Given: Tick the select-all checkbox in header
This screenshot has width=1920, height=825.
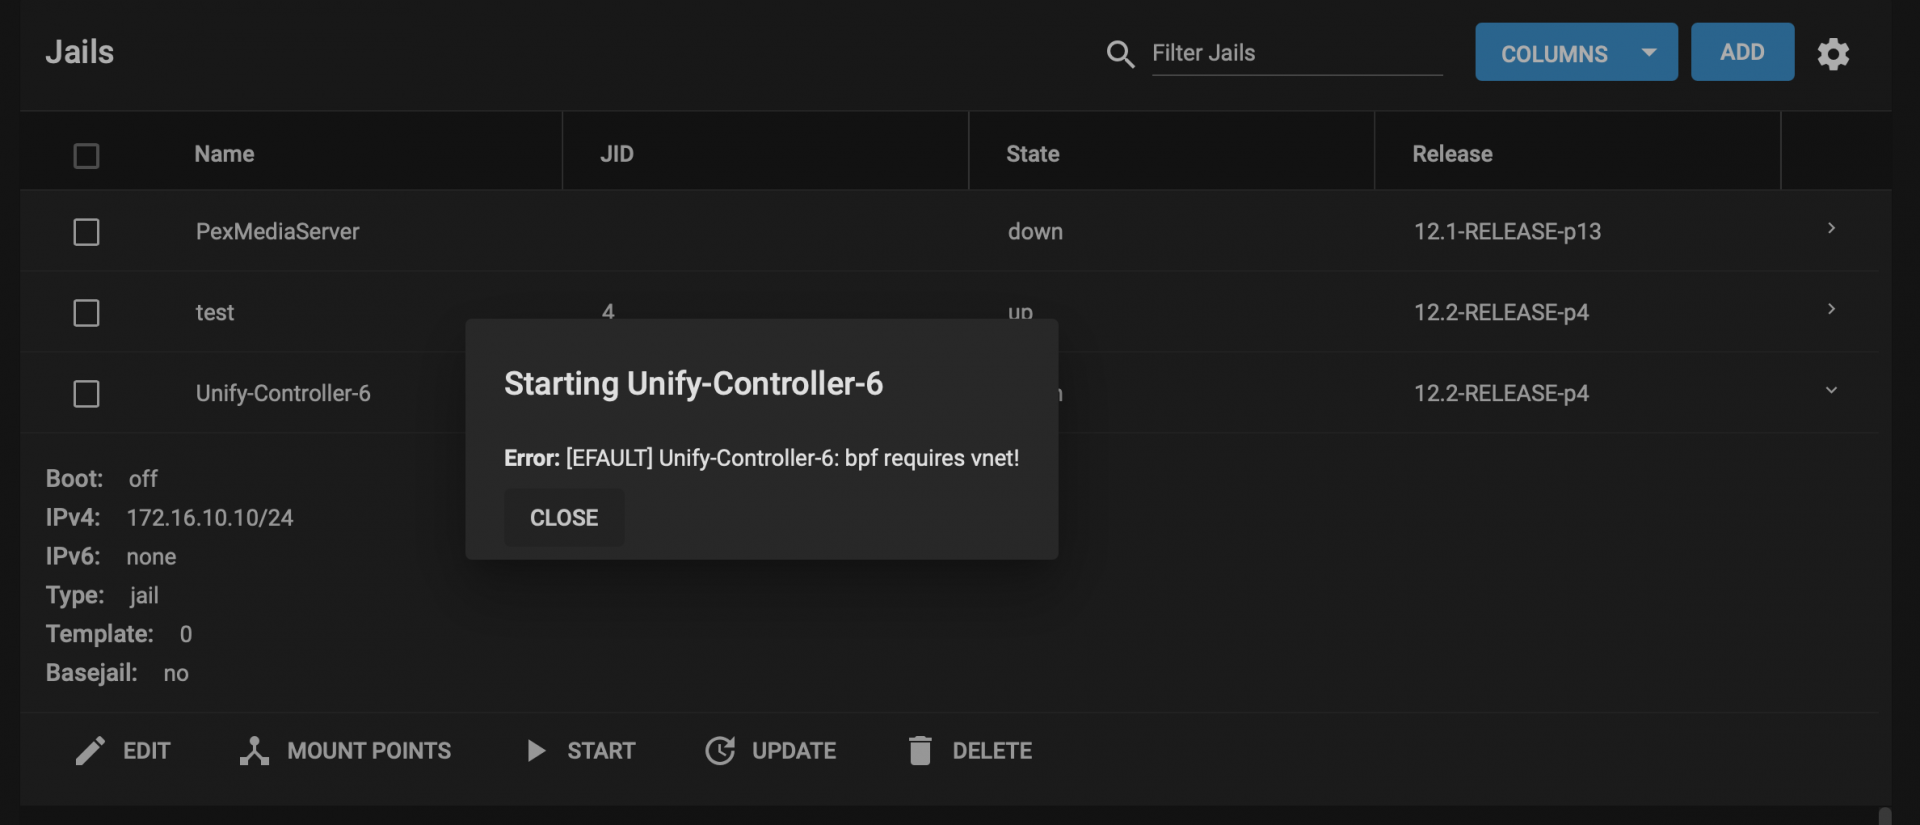Looking at the screenshot, I should pos(87,156).
